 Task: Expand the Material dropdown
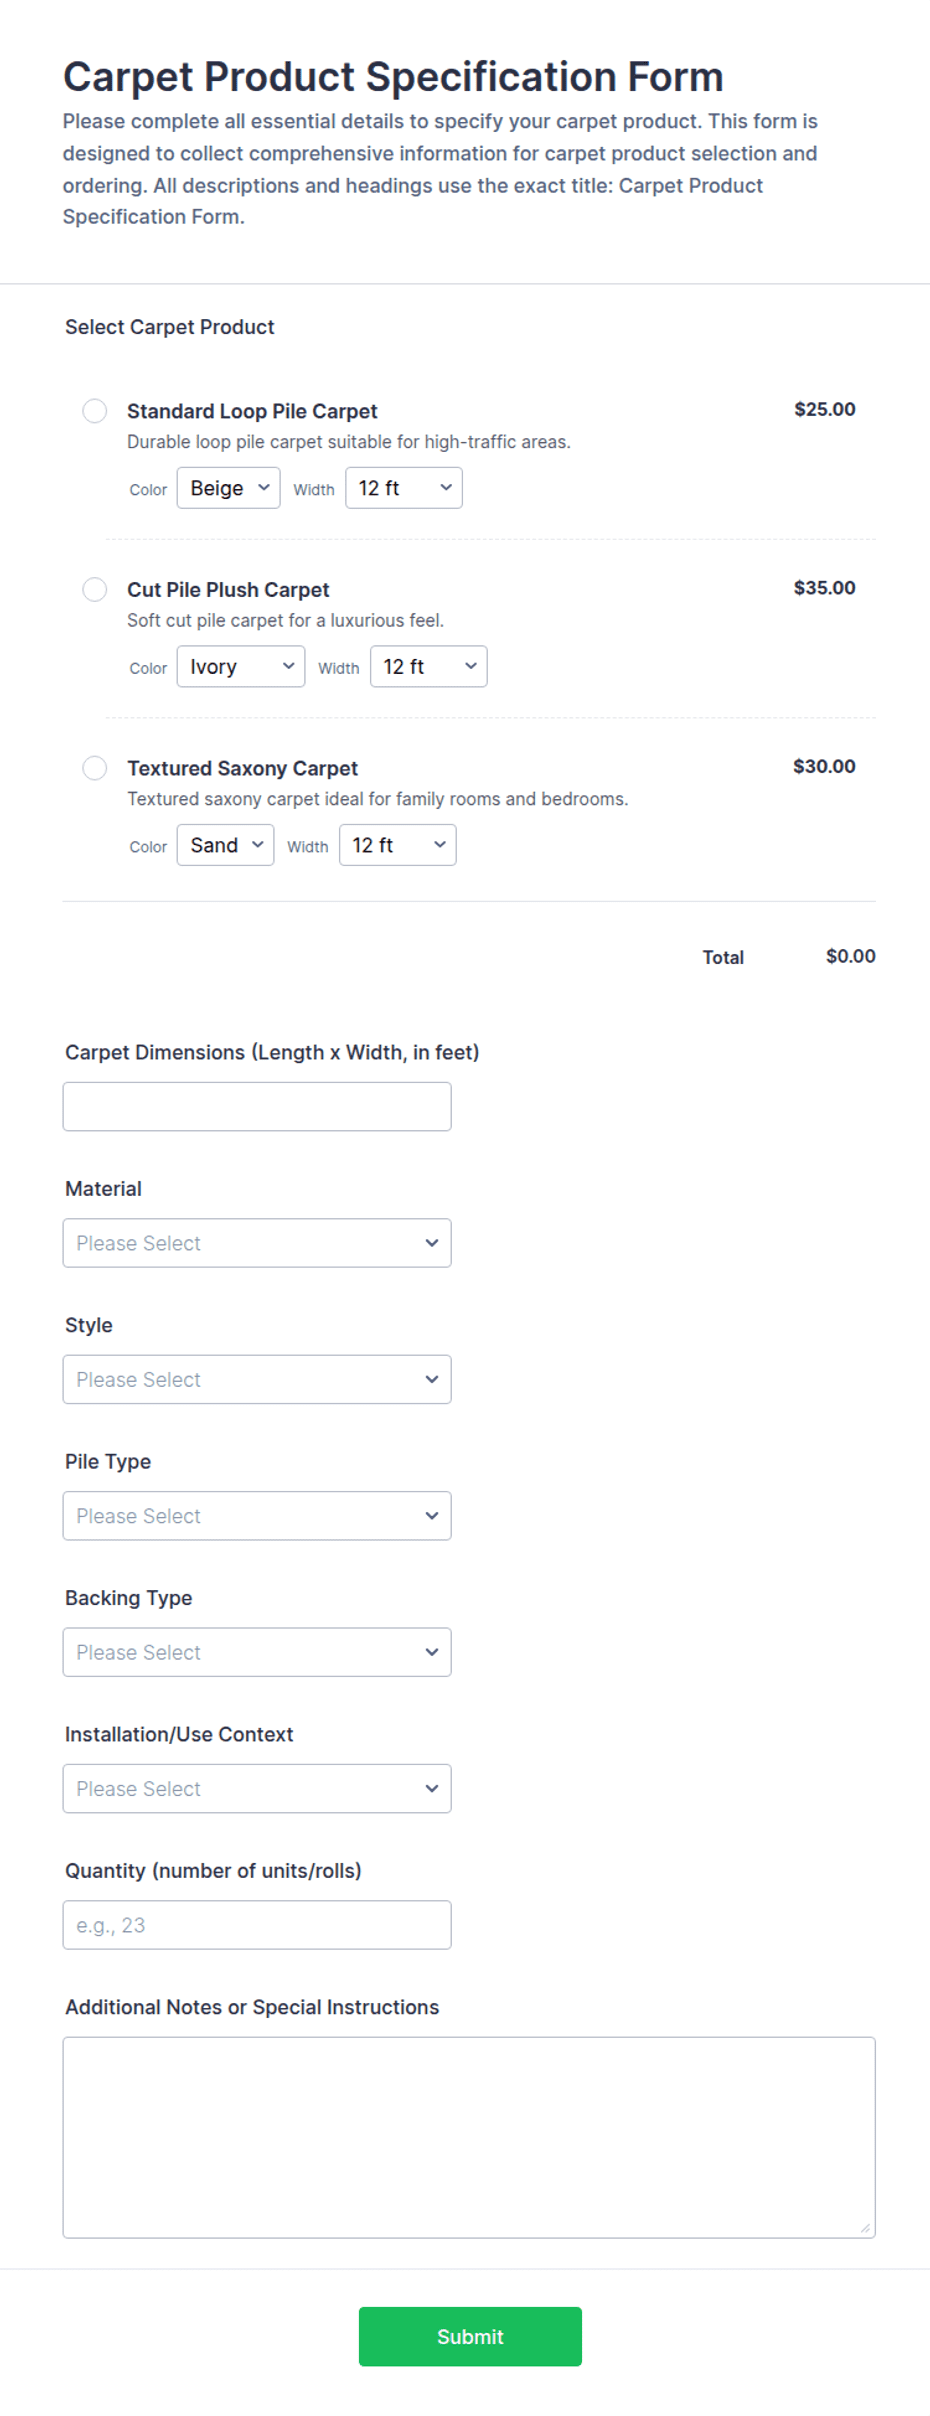(x=257, y=1243)
